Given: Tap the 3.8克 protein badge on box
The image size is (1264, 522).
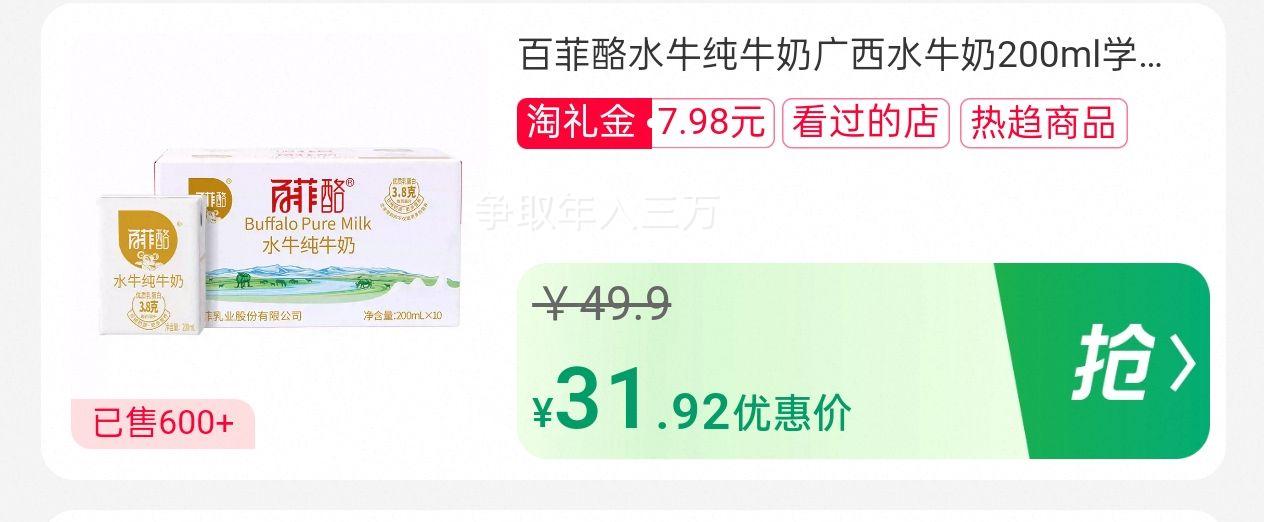Looking at the screenshot, I should [x=401, y=188].
